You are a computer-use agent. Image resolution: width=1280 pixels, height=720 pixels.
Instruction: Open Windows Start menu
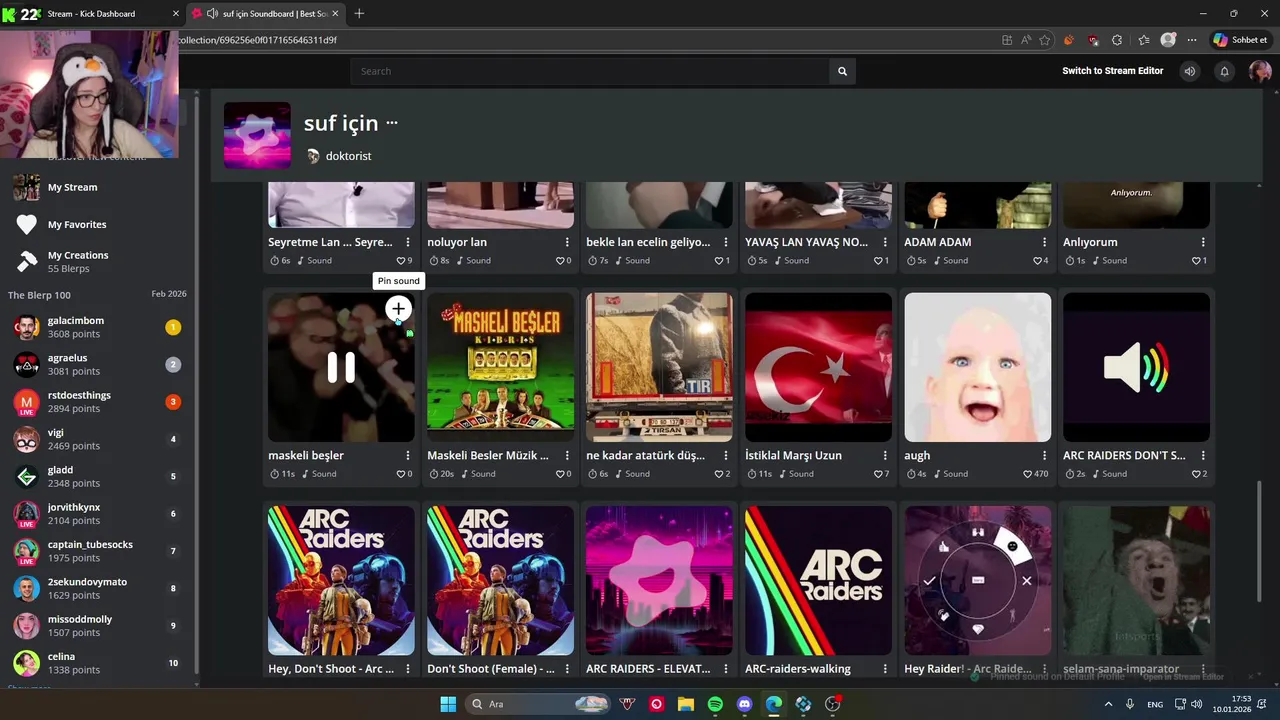coord(448,704)
